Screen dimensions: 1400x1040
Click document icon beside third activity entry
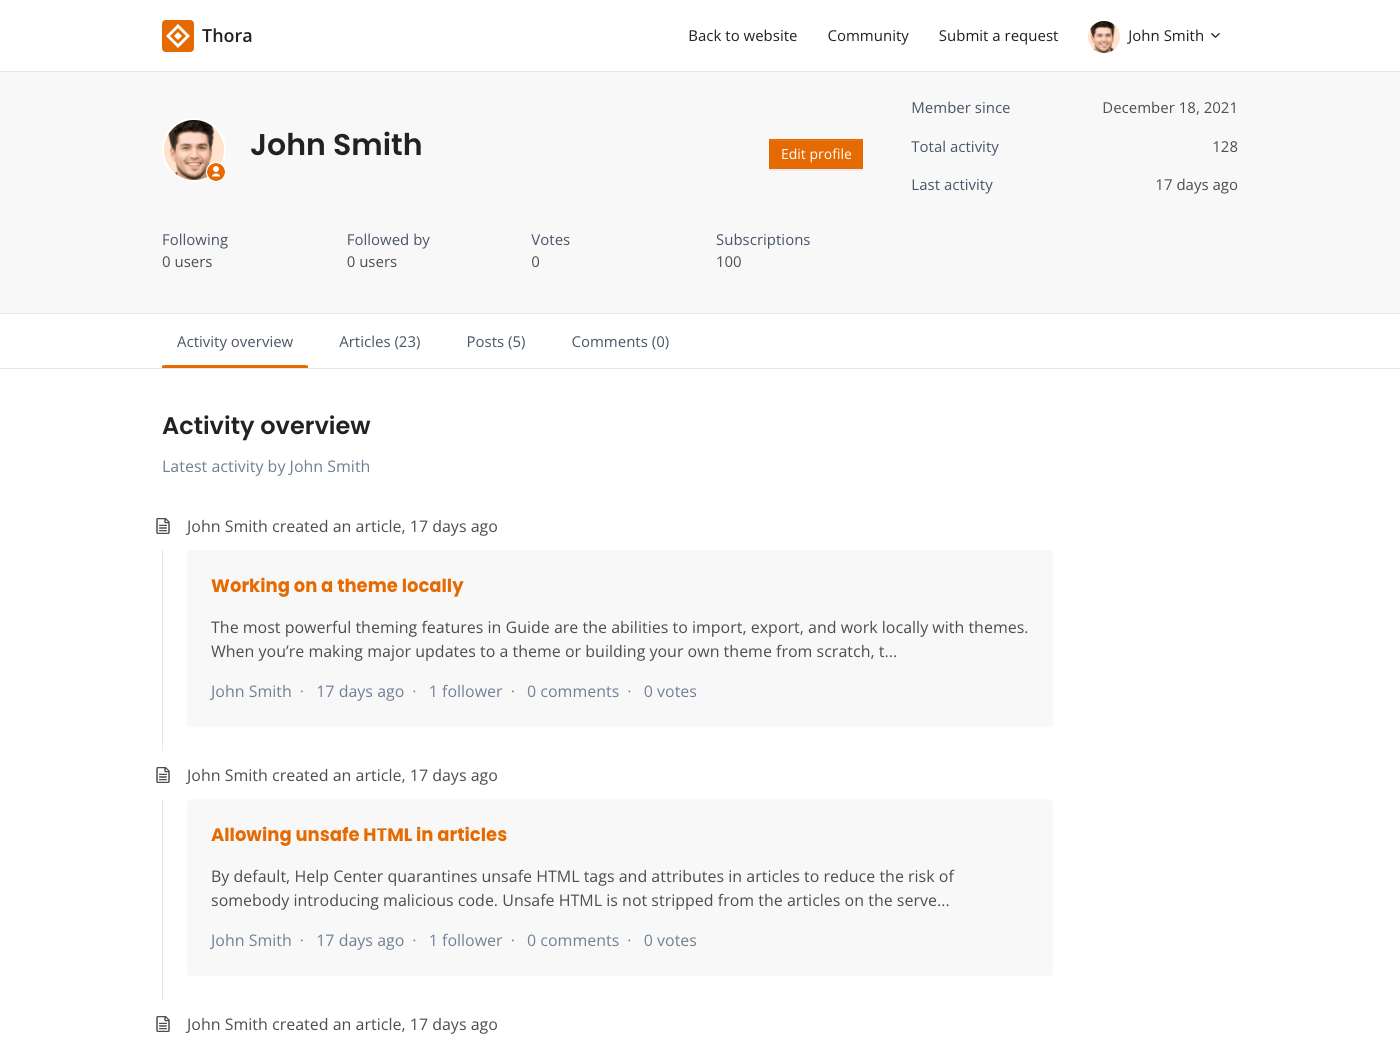click(163, 1024)
